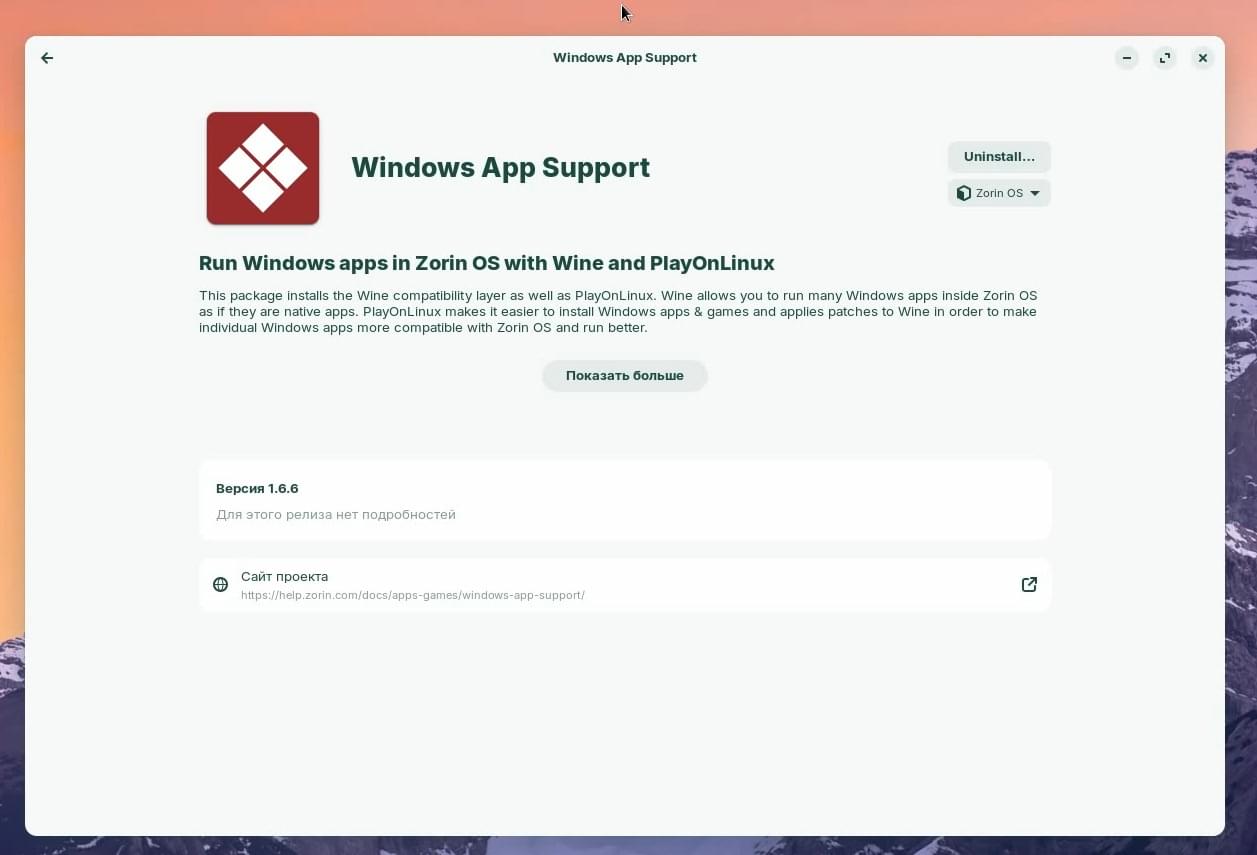Click the 'Windows App Support' app name heading
This screenshot has height=855, width=1257.
500,167
